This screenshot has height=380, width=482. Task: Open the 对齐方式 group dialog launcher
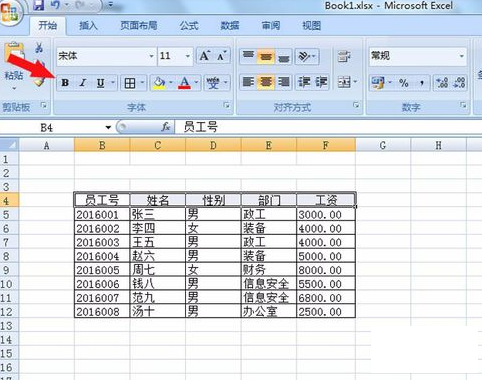[356, 105]
